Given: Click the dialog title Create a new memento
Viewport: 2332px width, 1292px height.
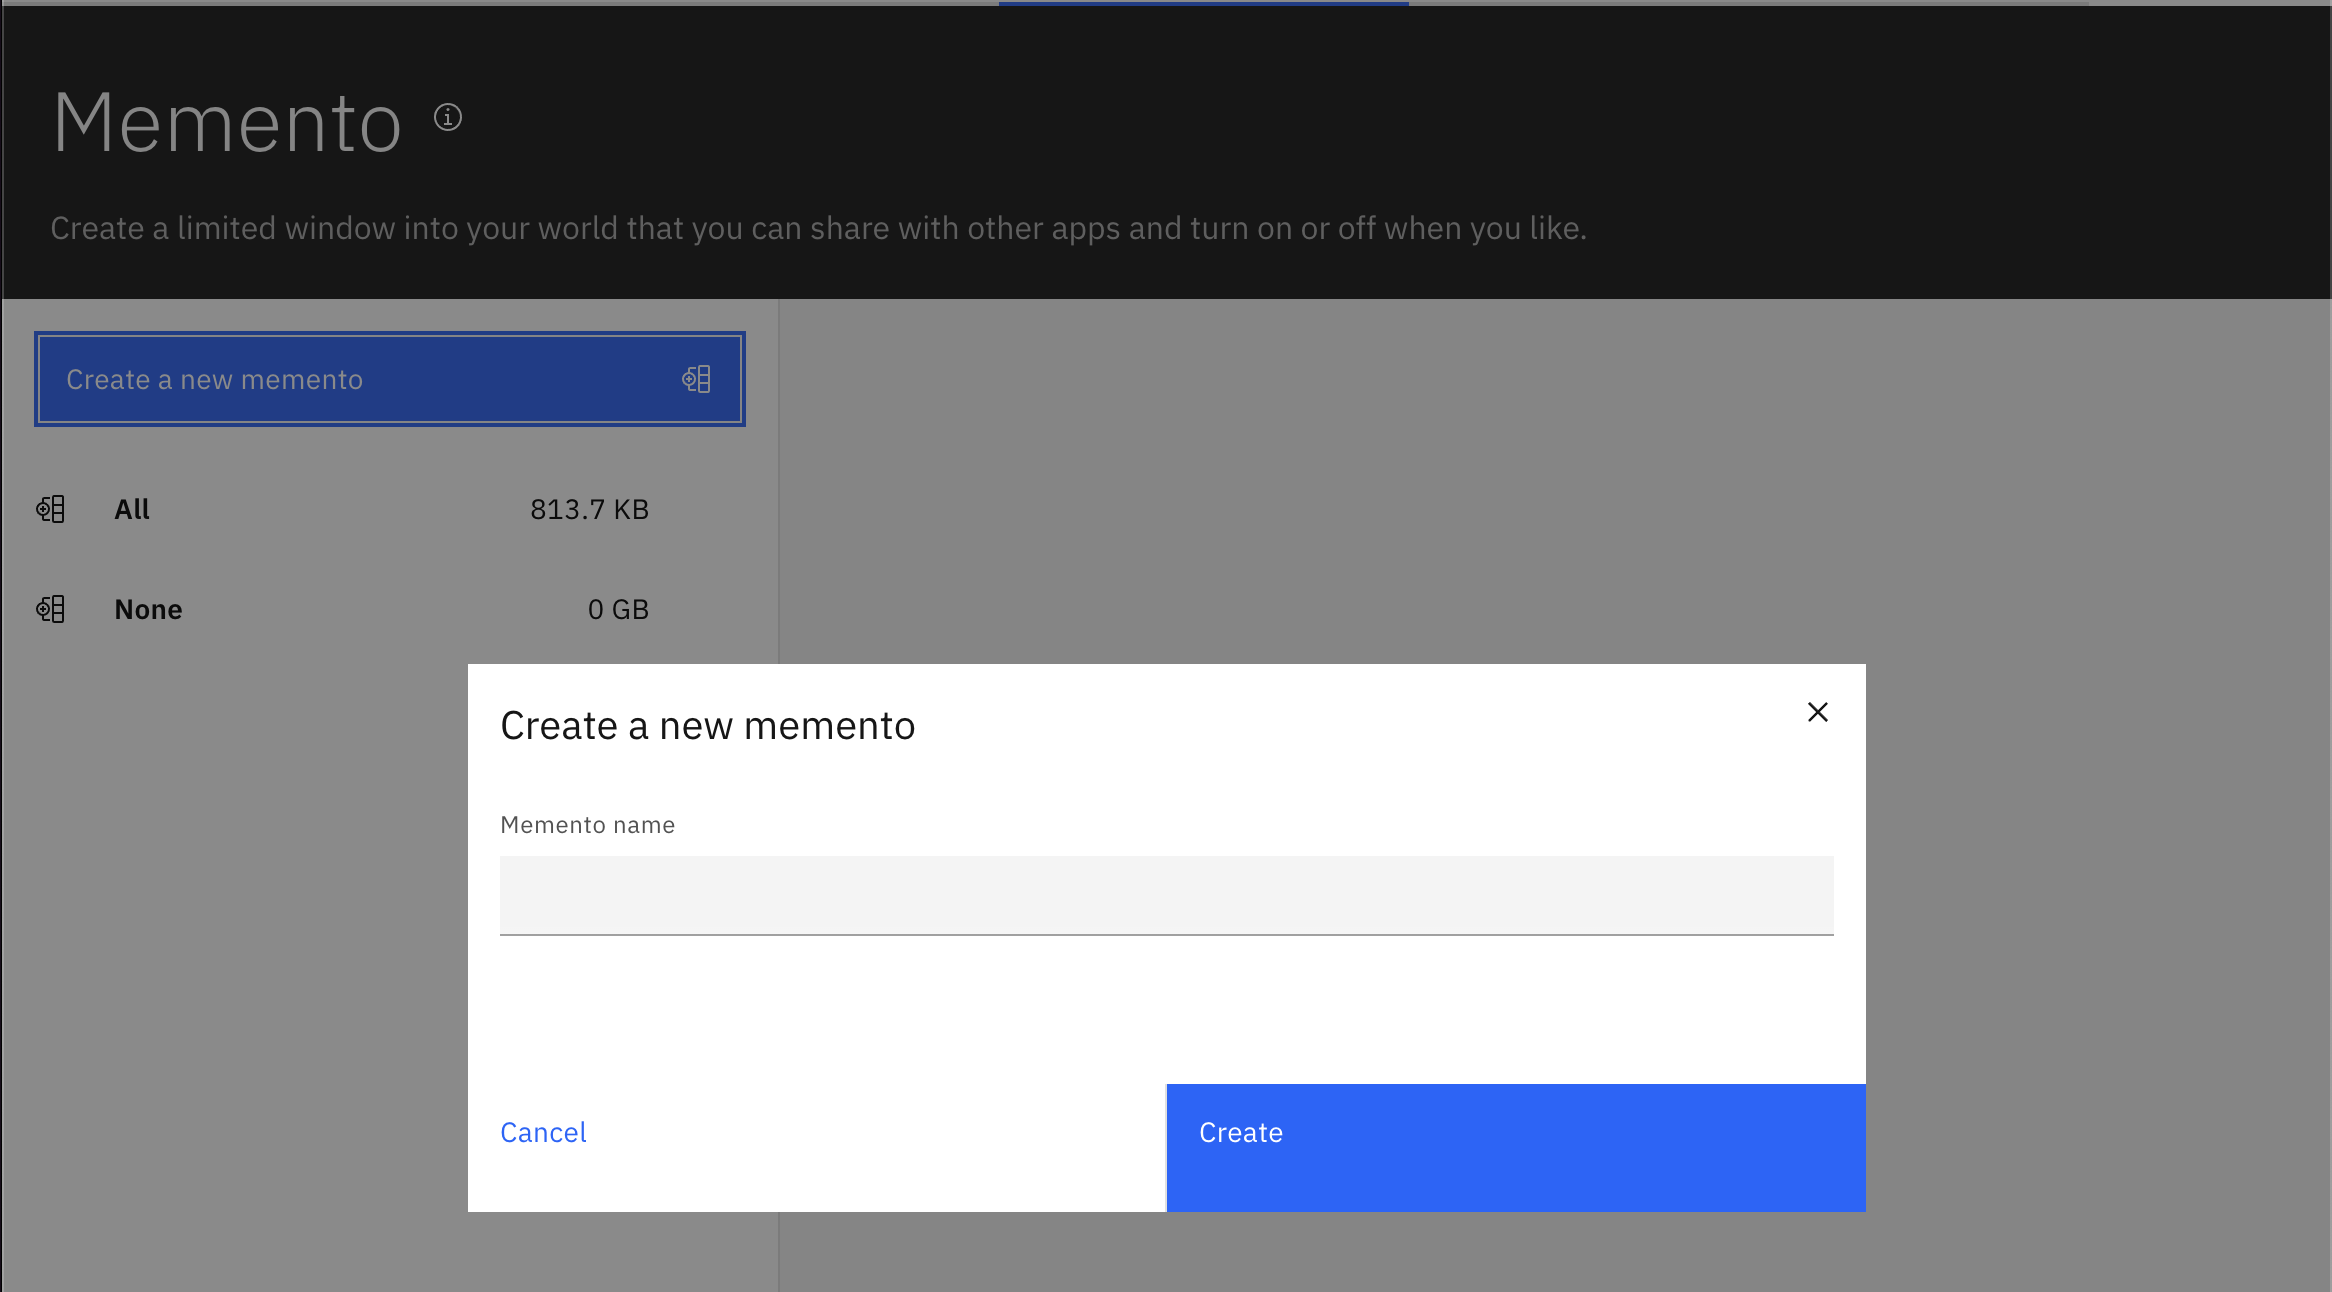Looking at the screenshot, I should [707, 725].
